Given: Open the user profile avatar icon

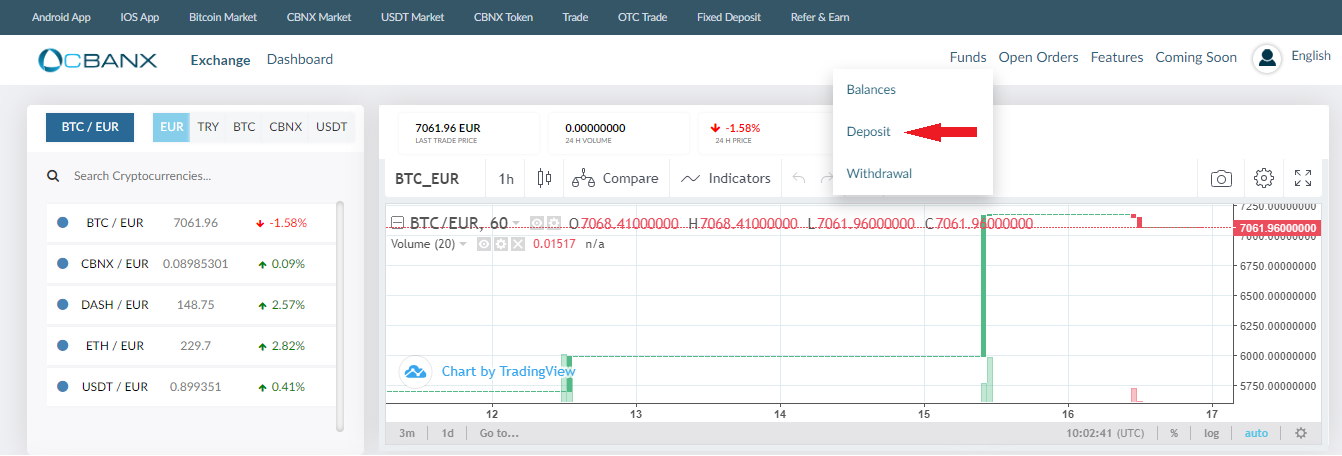Looking at the screenshot, I should (1267, 59).
